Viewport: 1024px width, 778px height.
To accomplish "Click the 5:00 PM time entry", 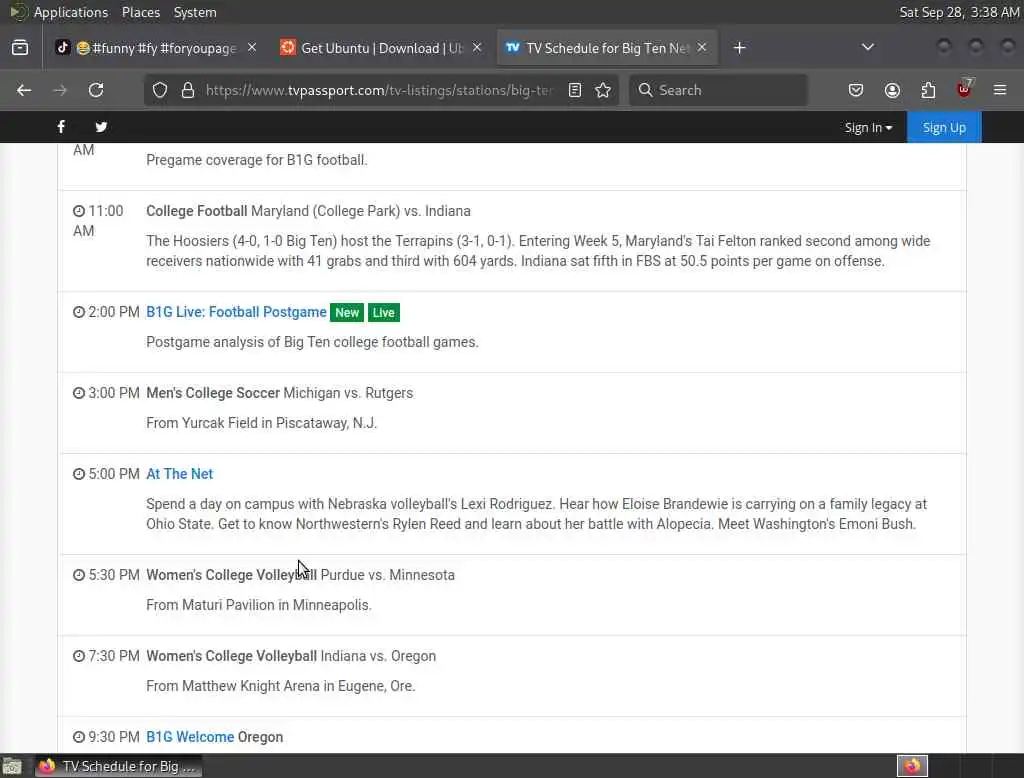I will [106, 474].
